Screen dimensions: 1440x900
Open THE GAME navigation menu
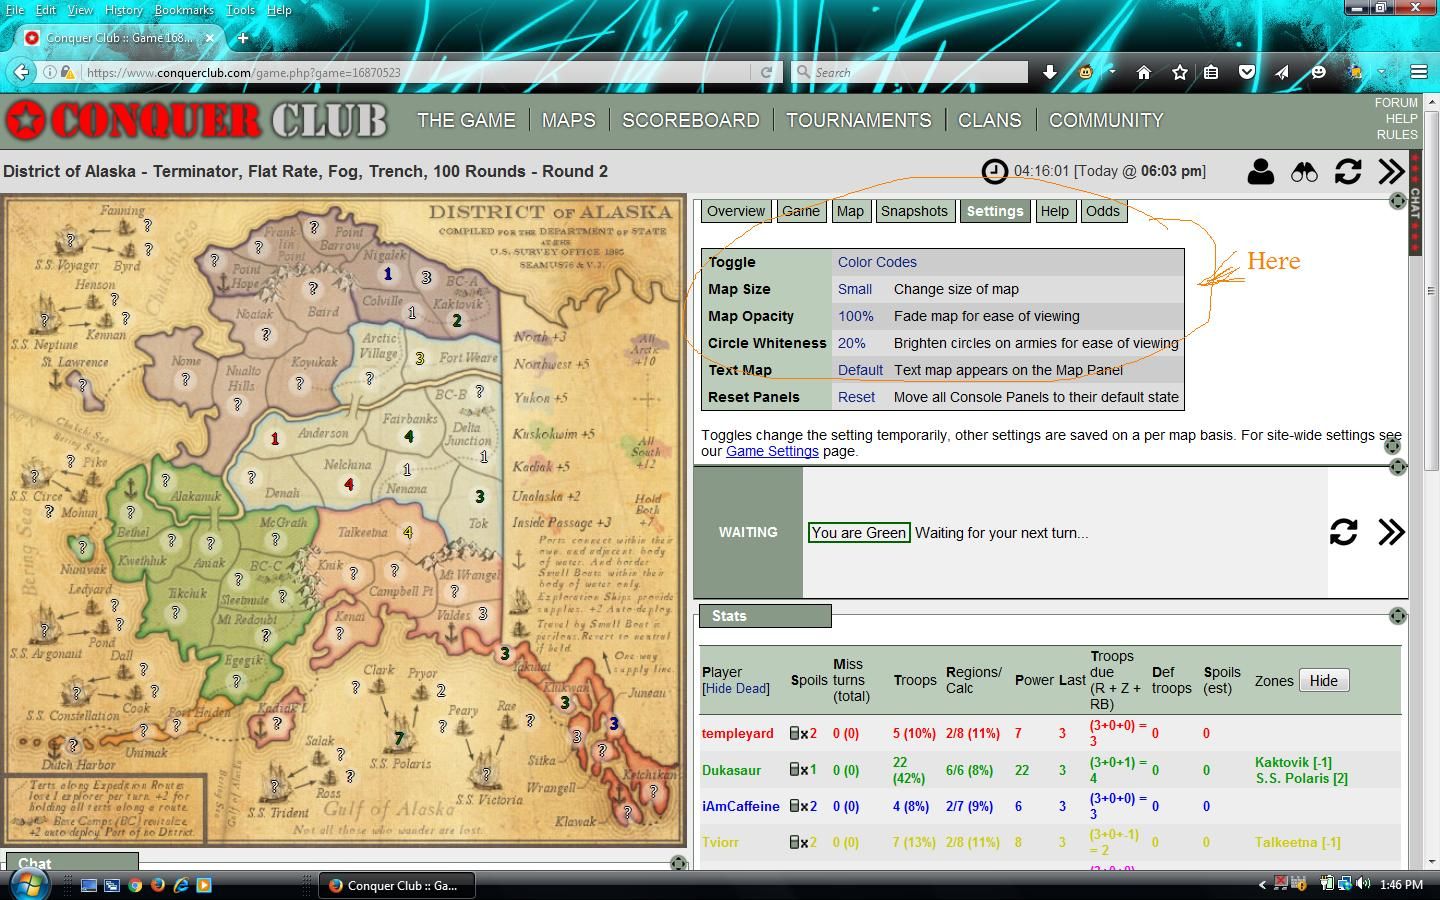point(466,120)
